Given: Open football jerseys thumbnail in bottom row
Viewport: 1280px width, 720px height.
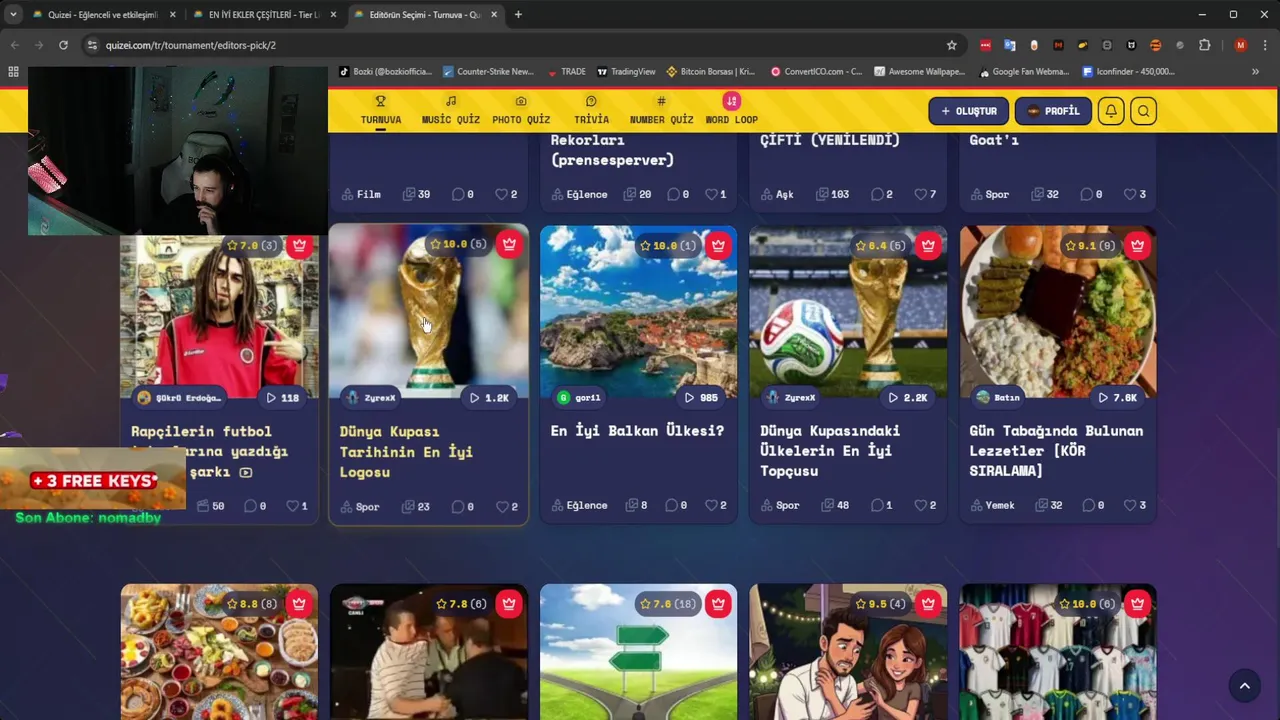Looking at the screenshot, I should pyautogui.click(x=1058, y=652).
